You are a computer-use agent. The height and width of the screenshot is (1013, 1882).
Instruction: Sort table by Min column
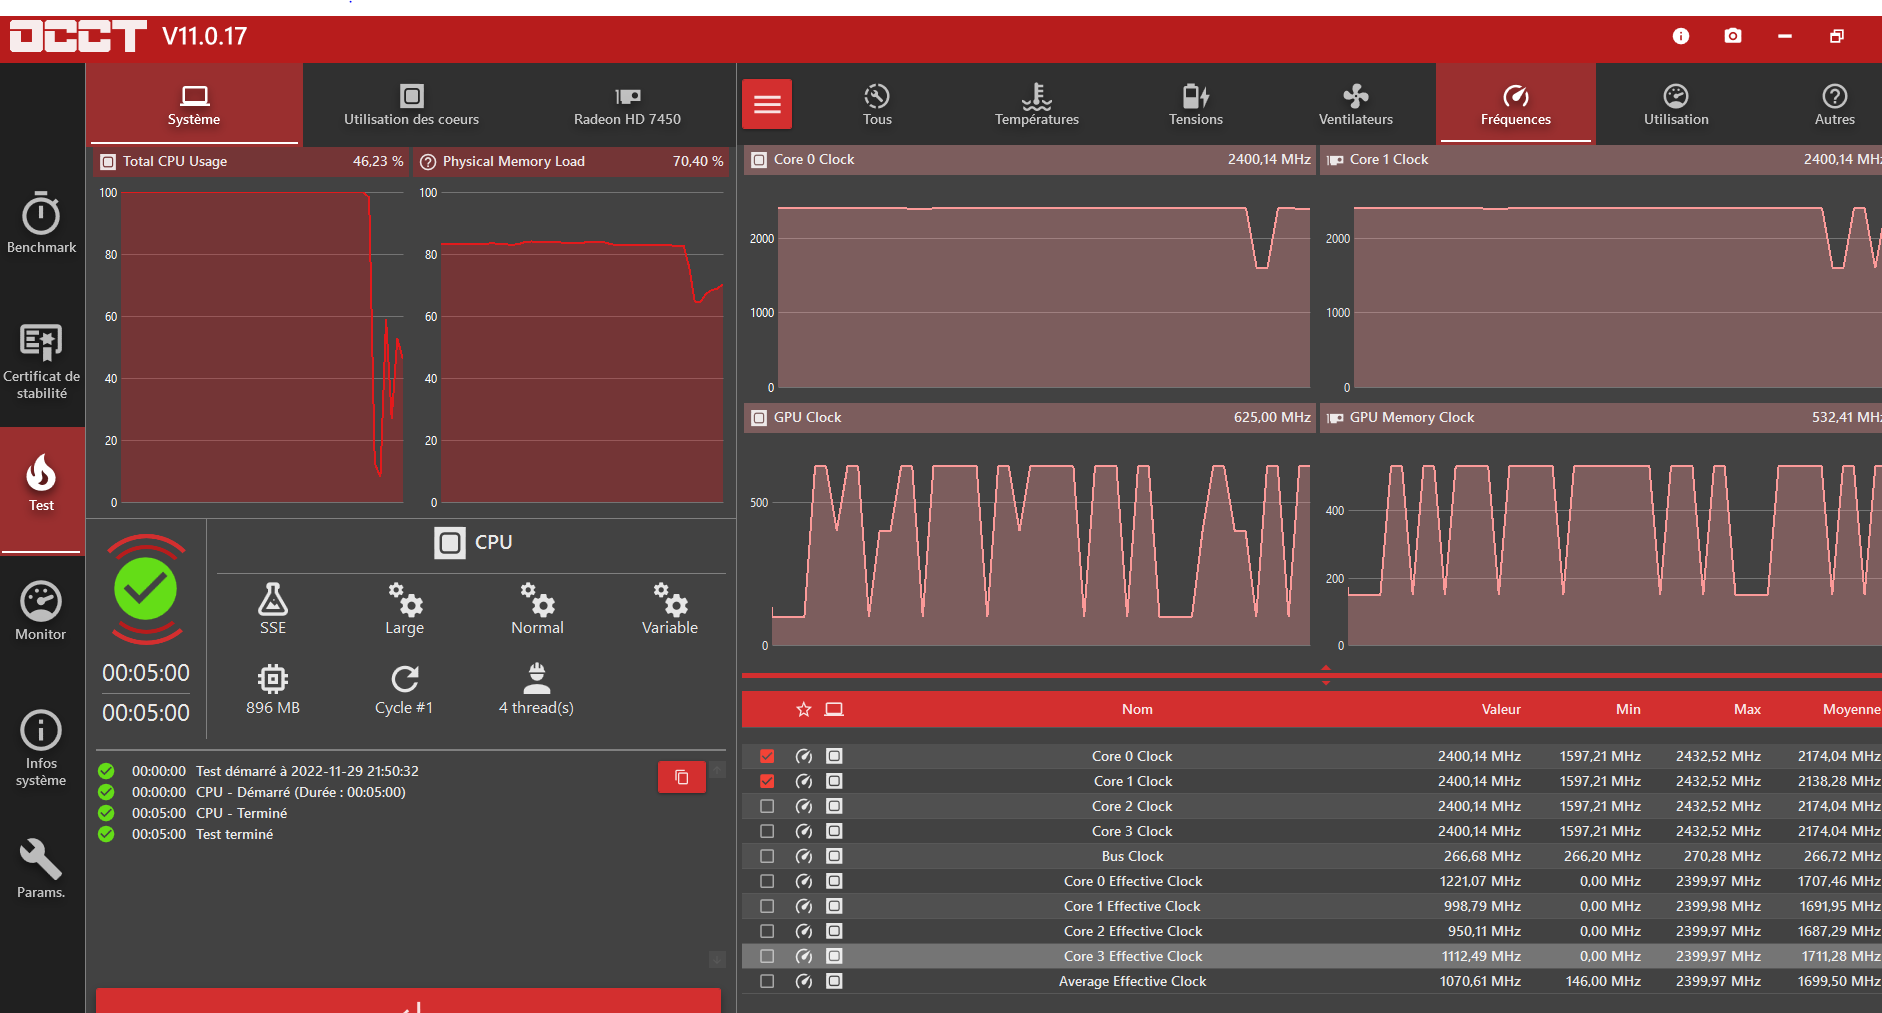point(1628,709)
